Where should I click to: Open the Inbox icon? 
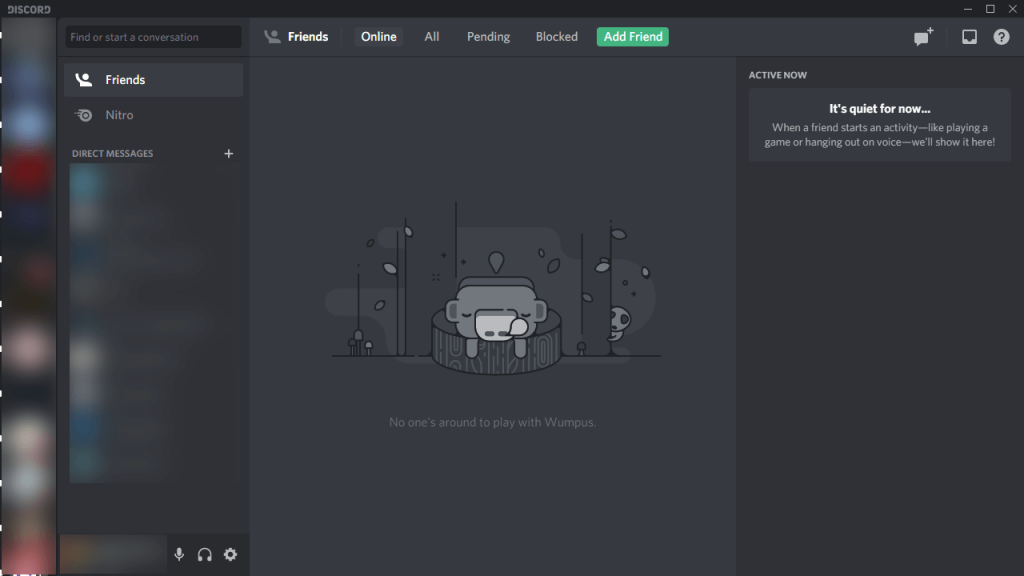click(969, 37)
